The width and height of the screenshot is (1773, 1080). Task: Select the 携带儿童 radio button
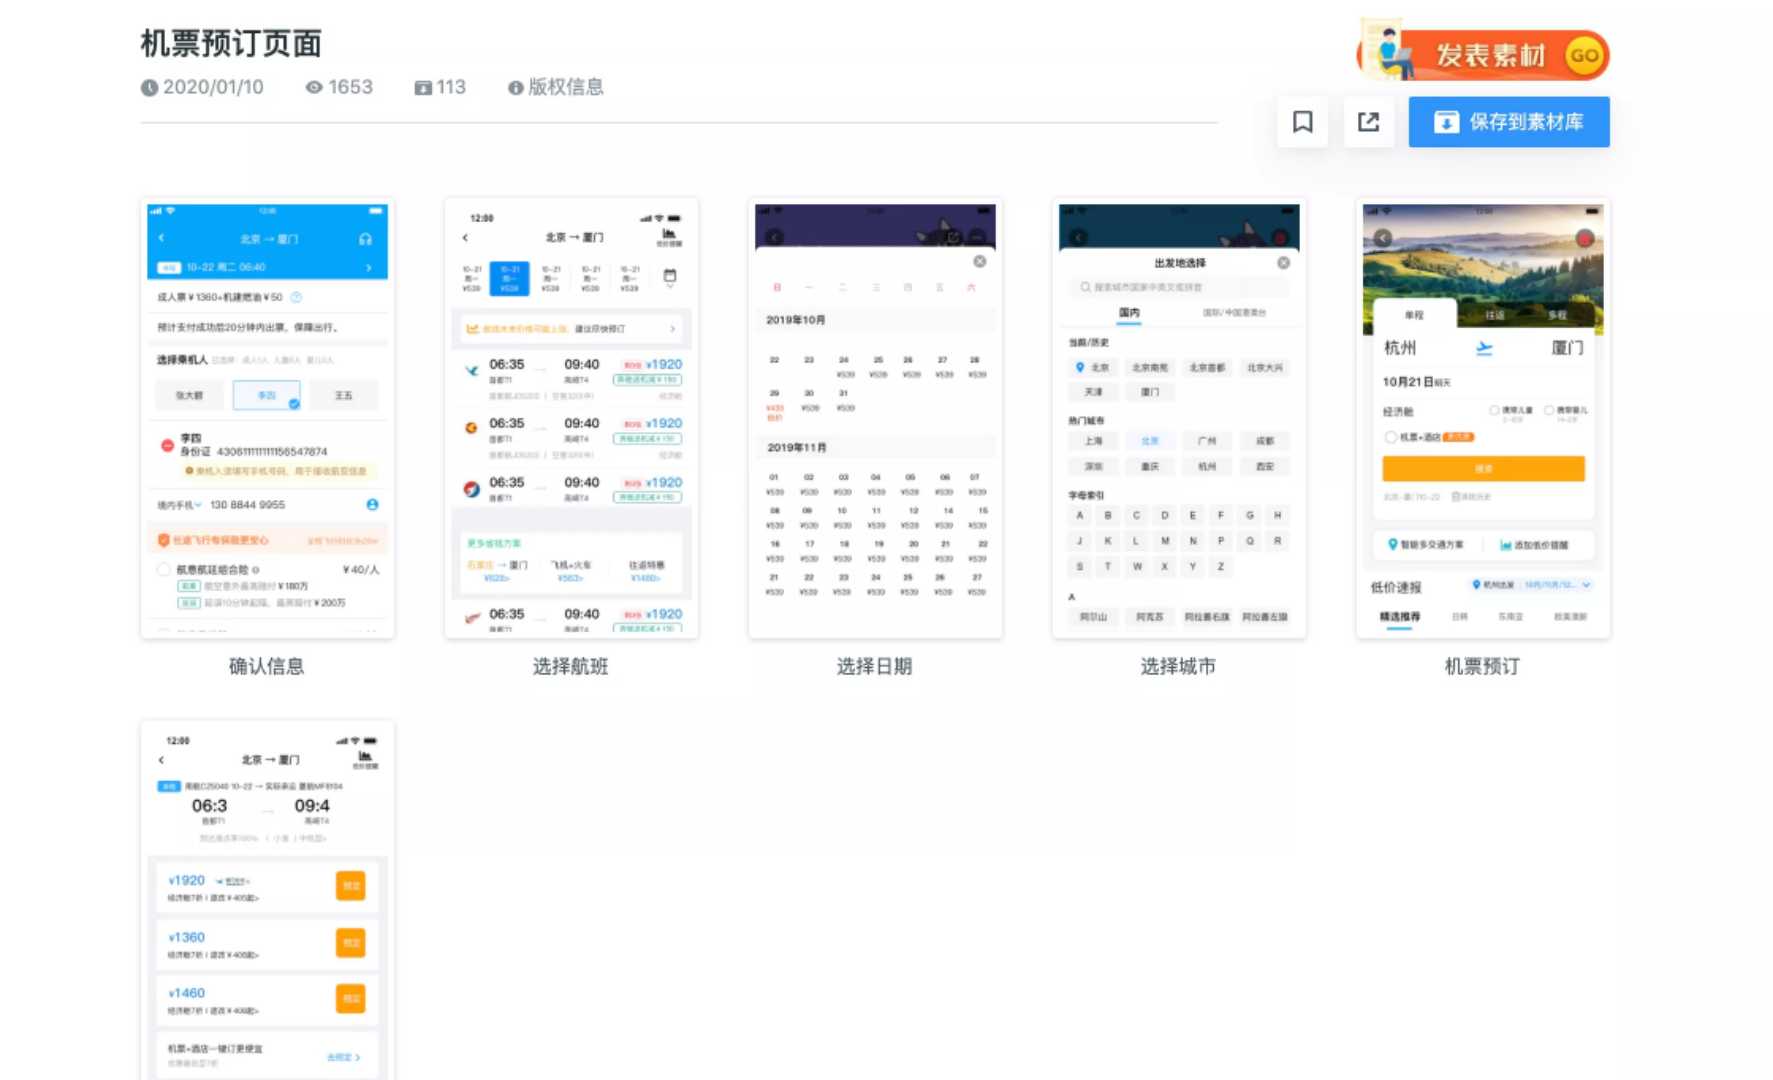[x=1494, y=411]
